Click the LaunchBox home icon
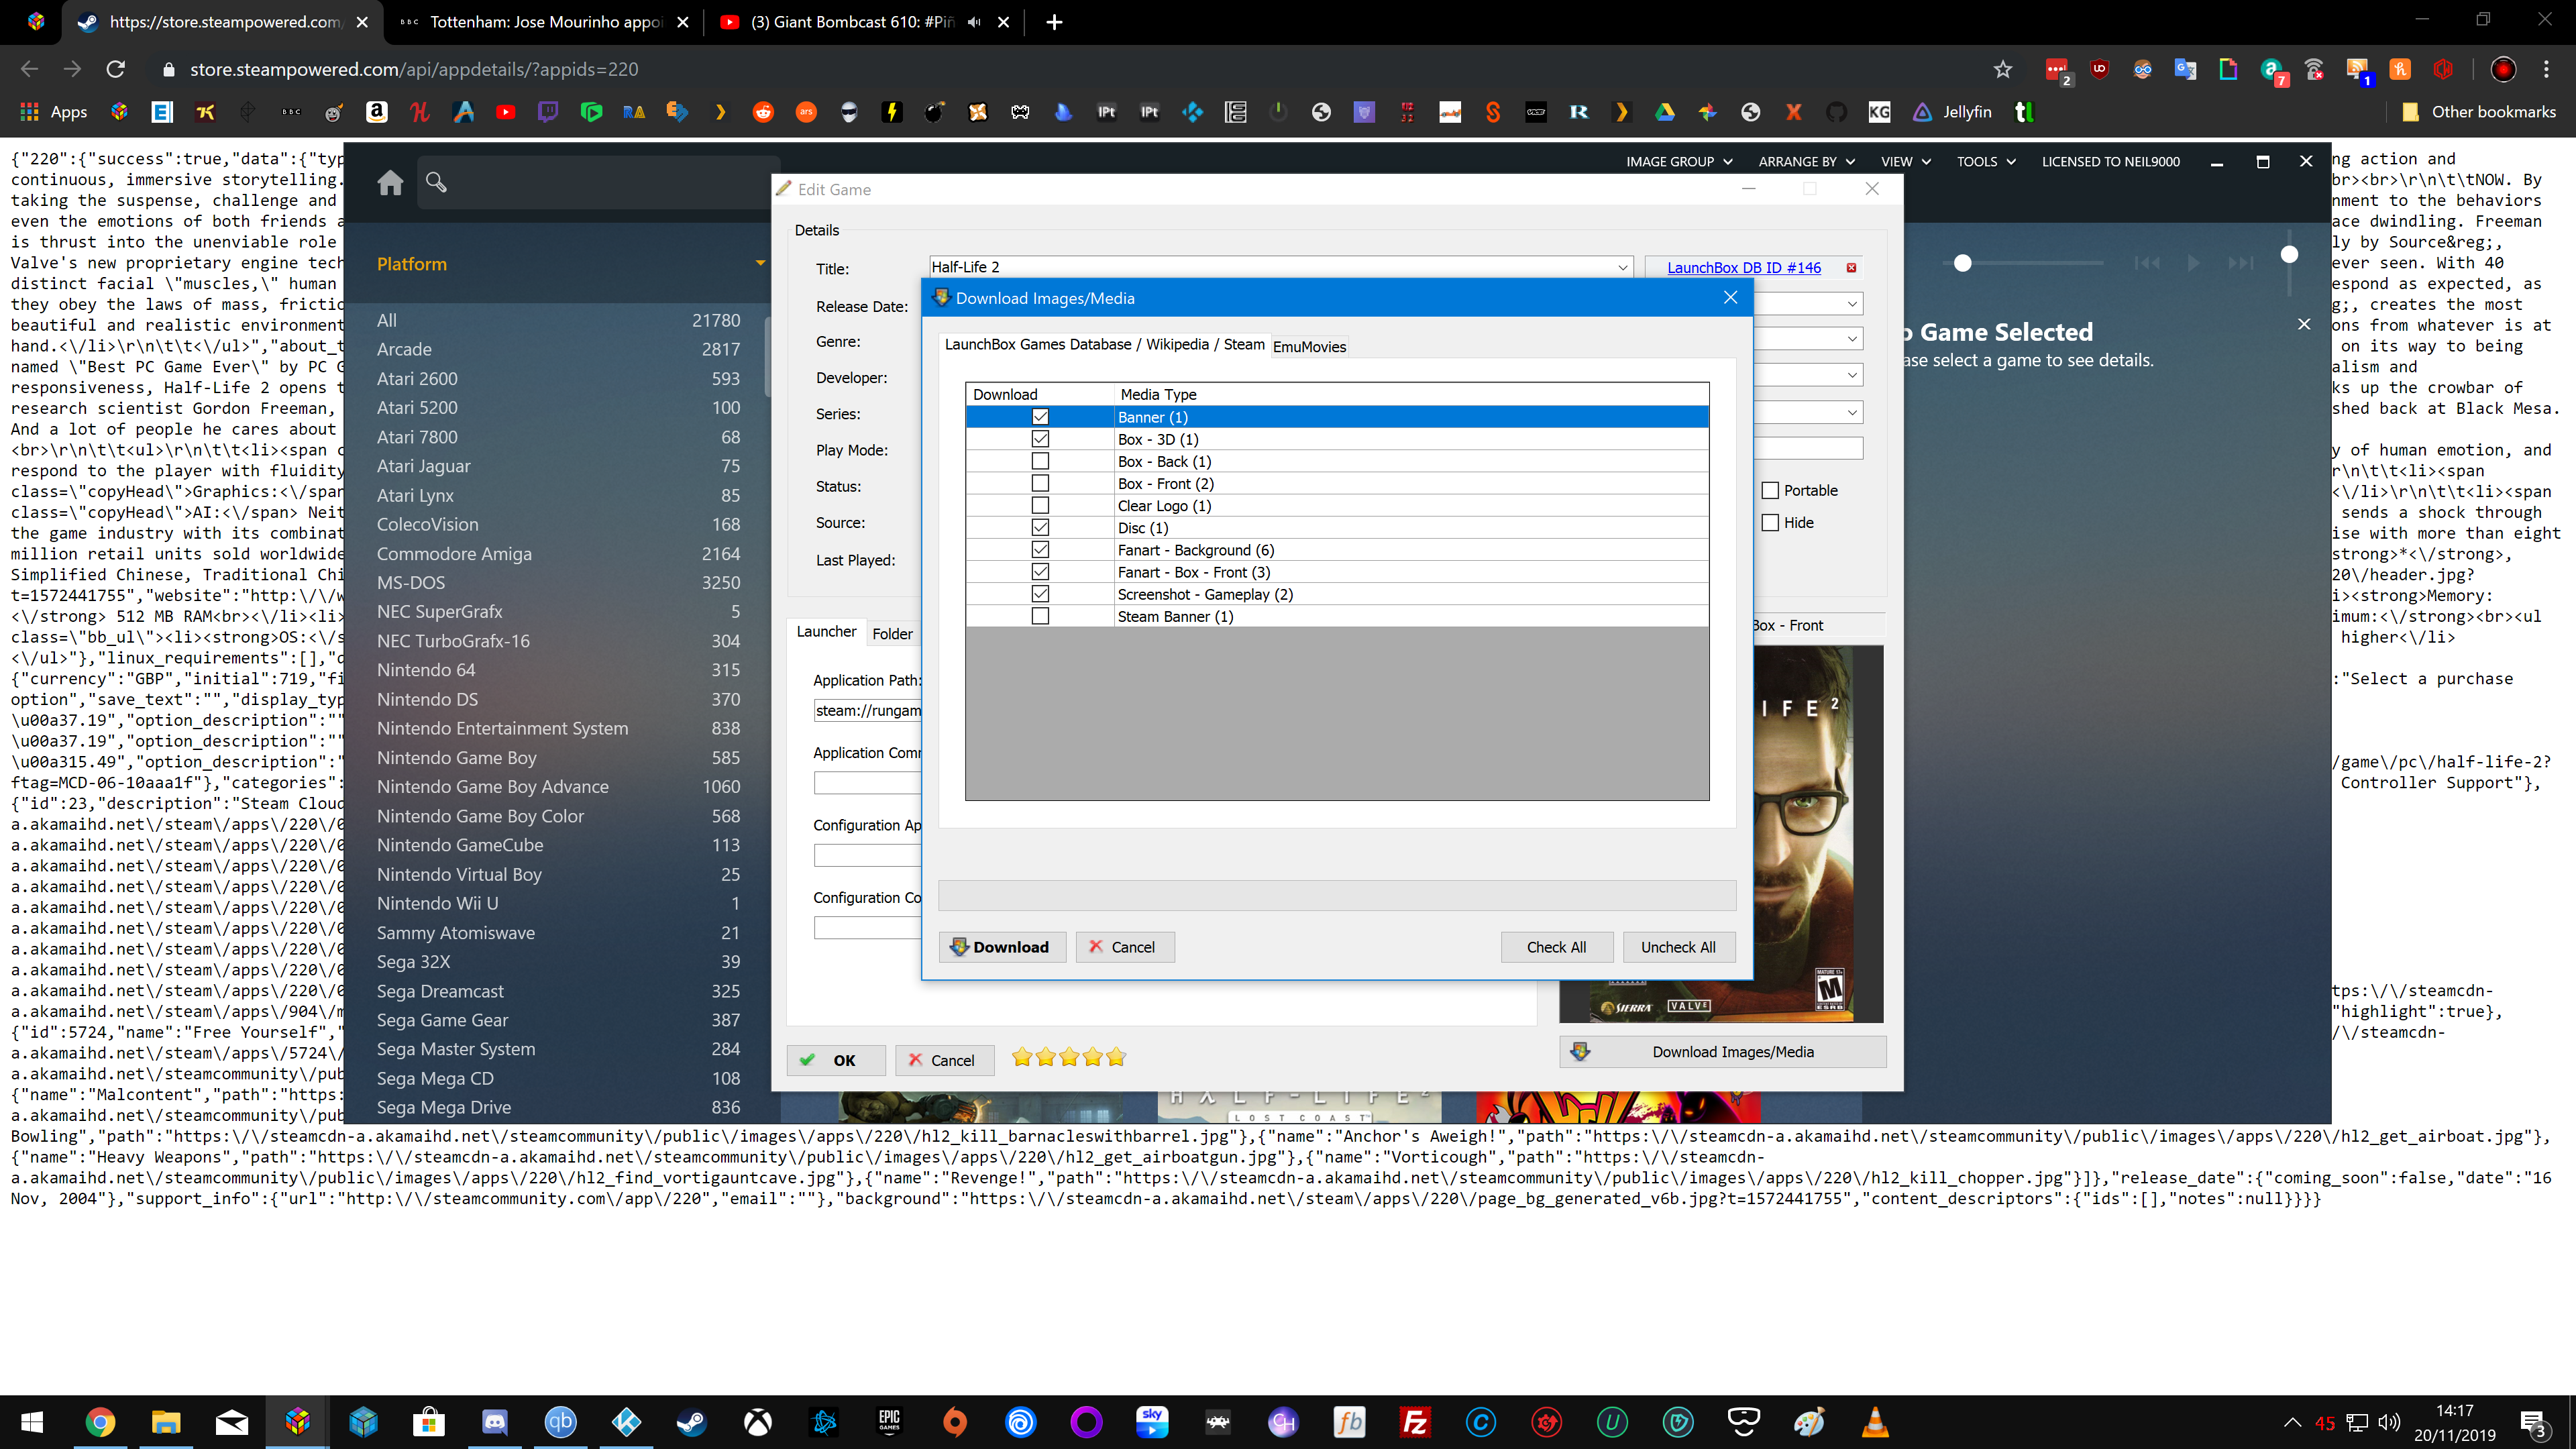Screen dimensions: 2576x1449 (x=390, y=183)
